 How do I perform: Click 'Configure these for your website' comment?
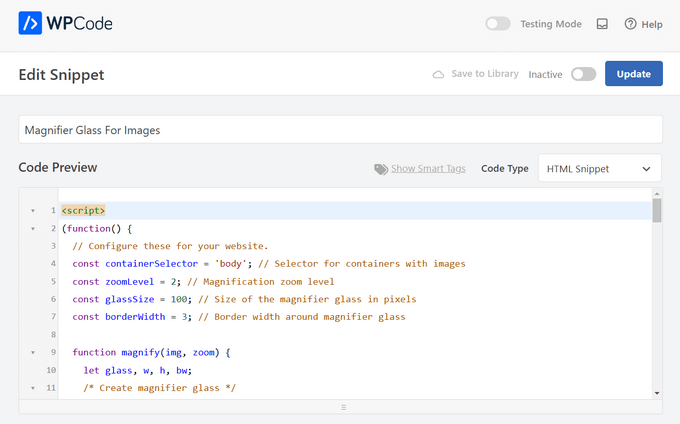[x=170, y=246]
